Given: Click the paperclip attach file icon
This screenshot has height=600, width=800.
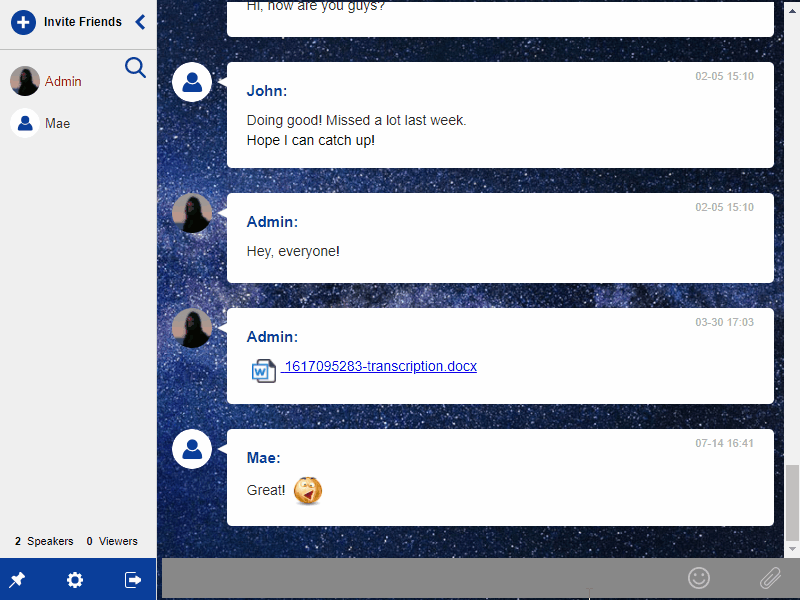Looking at the screenshot, I should point(769,577).
